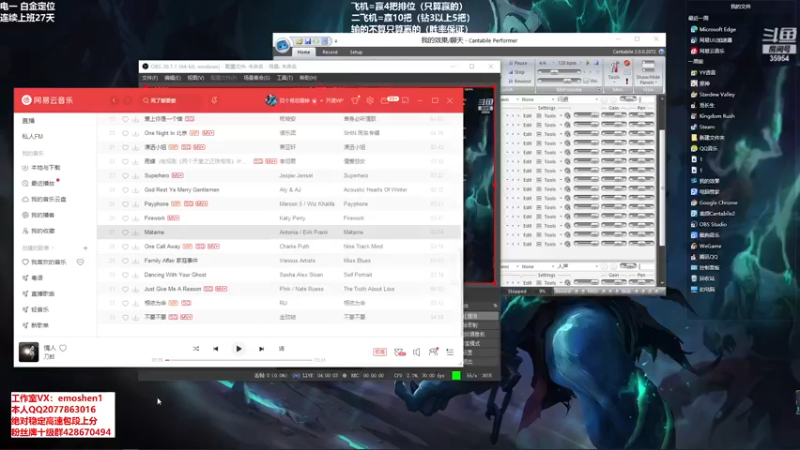Skip to the previous track
This screenshot has width=800, height=450.
[216, 349]
